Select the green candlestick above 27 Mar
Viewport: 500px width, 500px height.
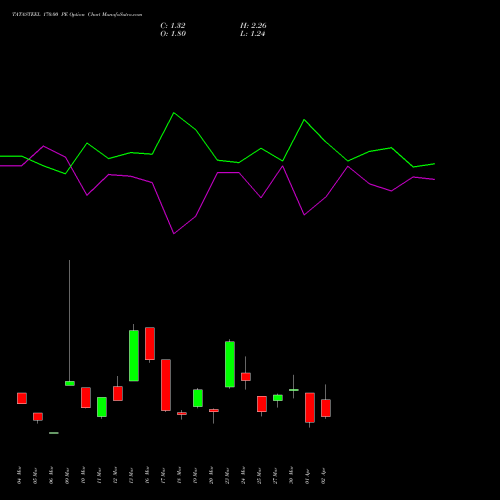pos(278,398)
